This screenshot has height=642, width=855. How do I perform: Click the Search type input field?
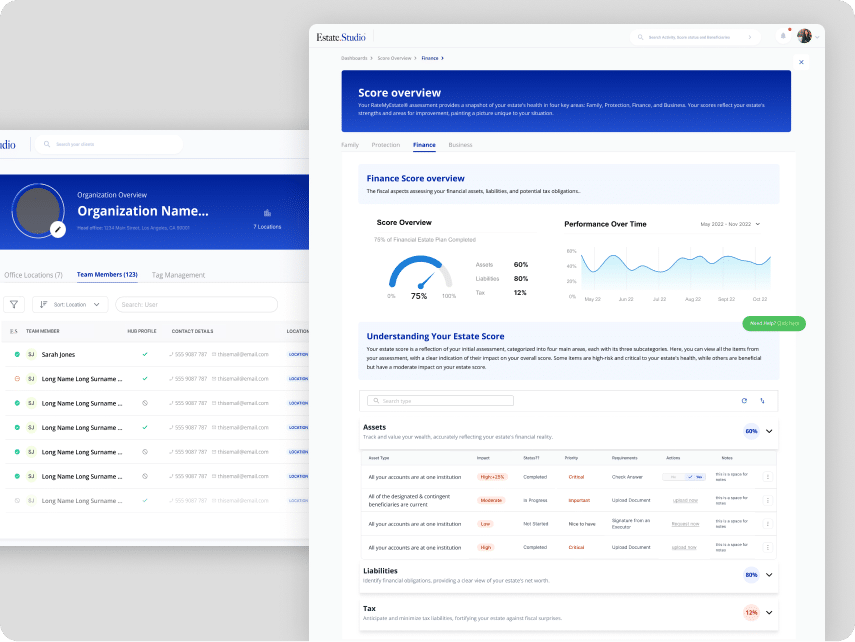pyautogui.click(x=440, y=400)
